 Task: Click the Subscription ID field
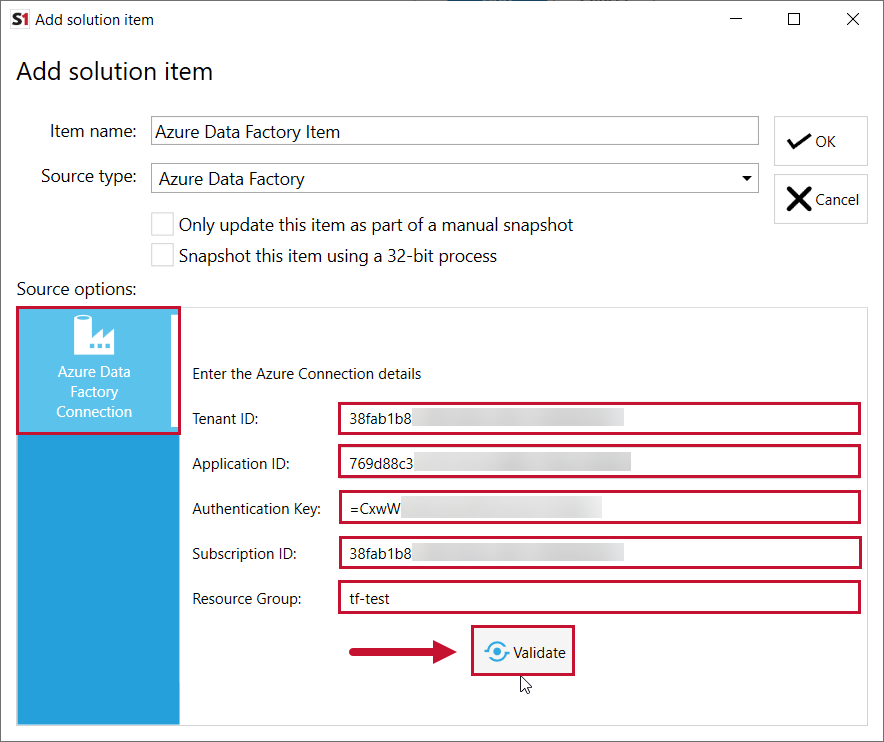599,553
